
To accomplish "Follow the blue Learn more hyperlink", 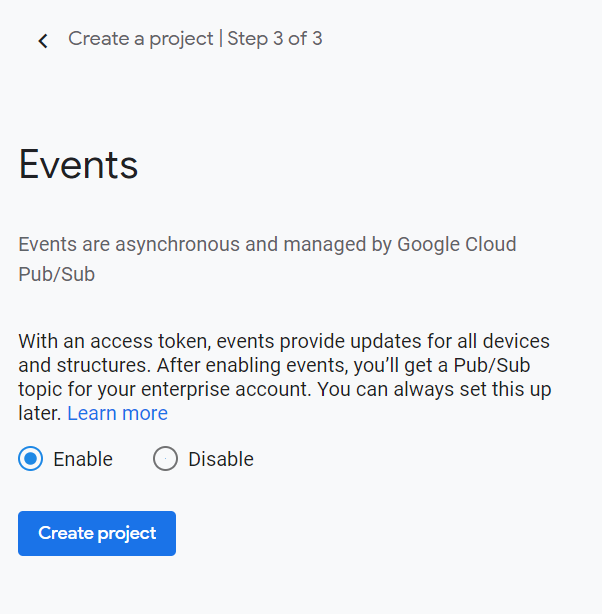I will click(117, 413).
